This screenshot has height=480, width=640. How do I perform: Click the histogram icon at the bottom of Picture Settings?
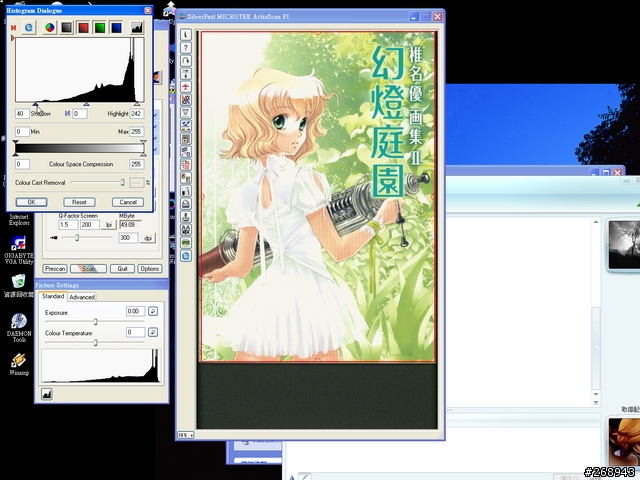tap(47, 394)
